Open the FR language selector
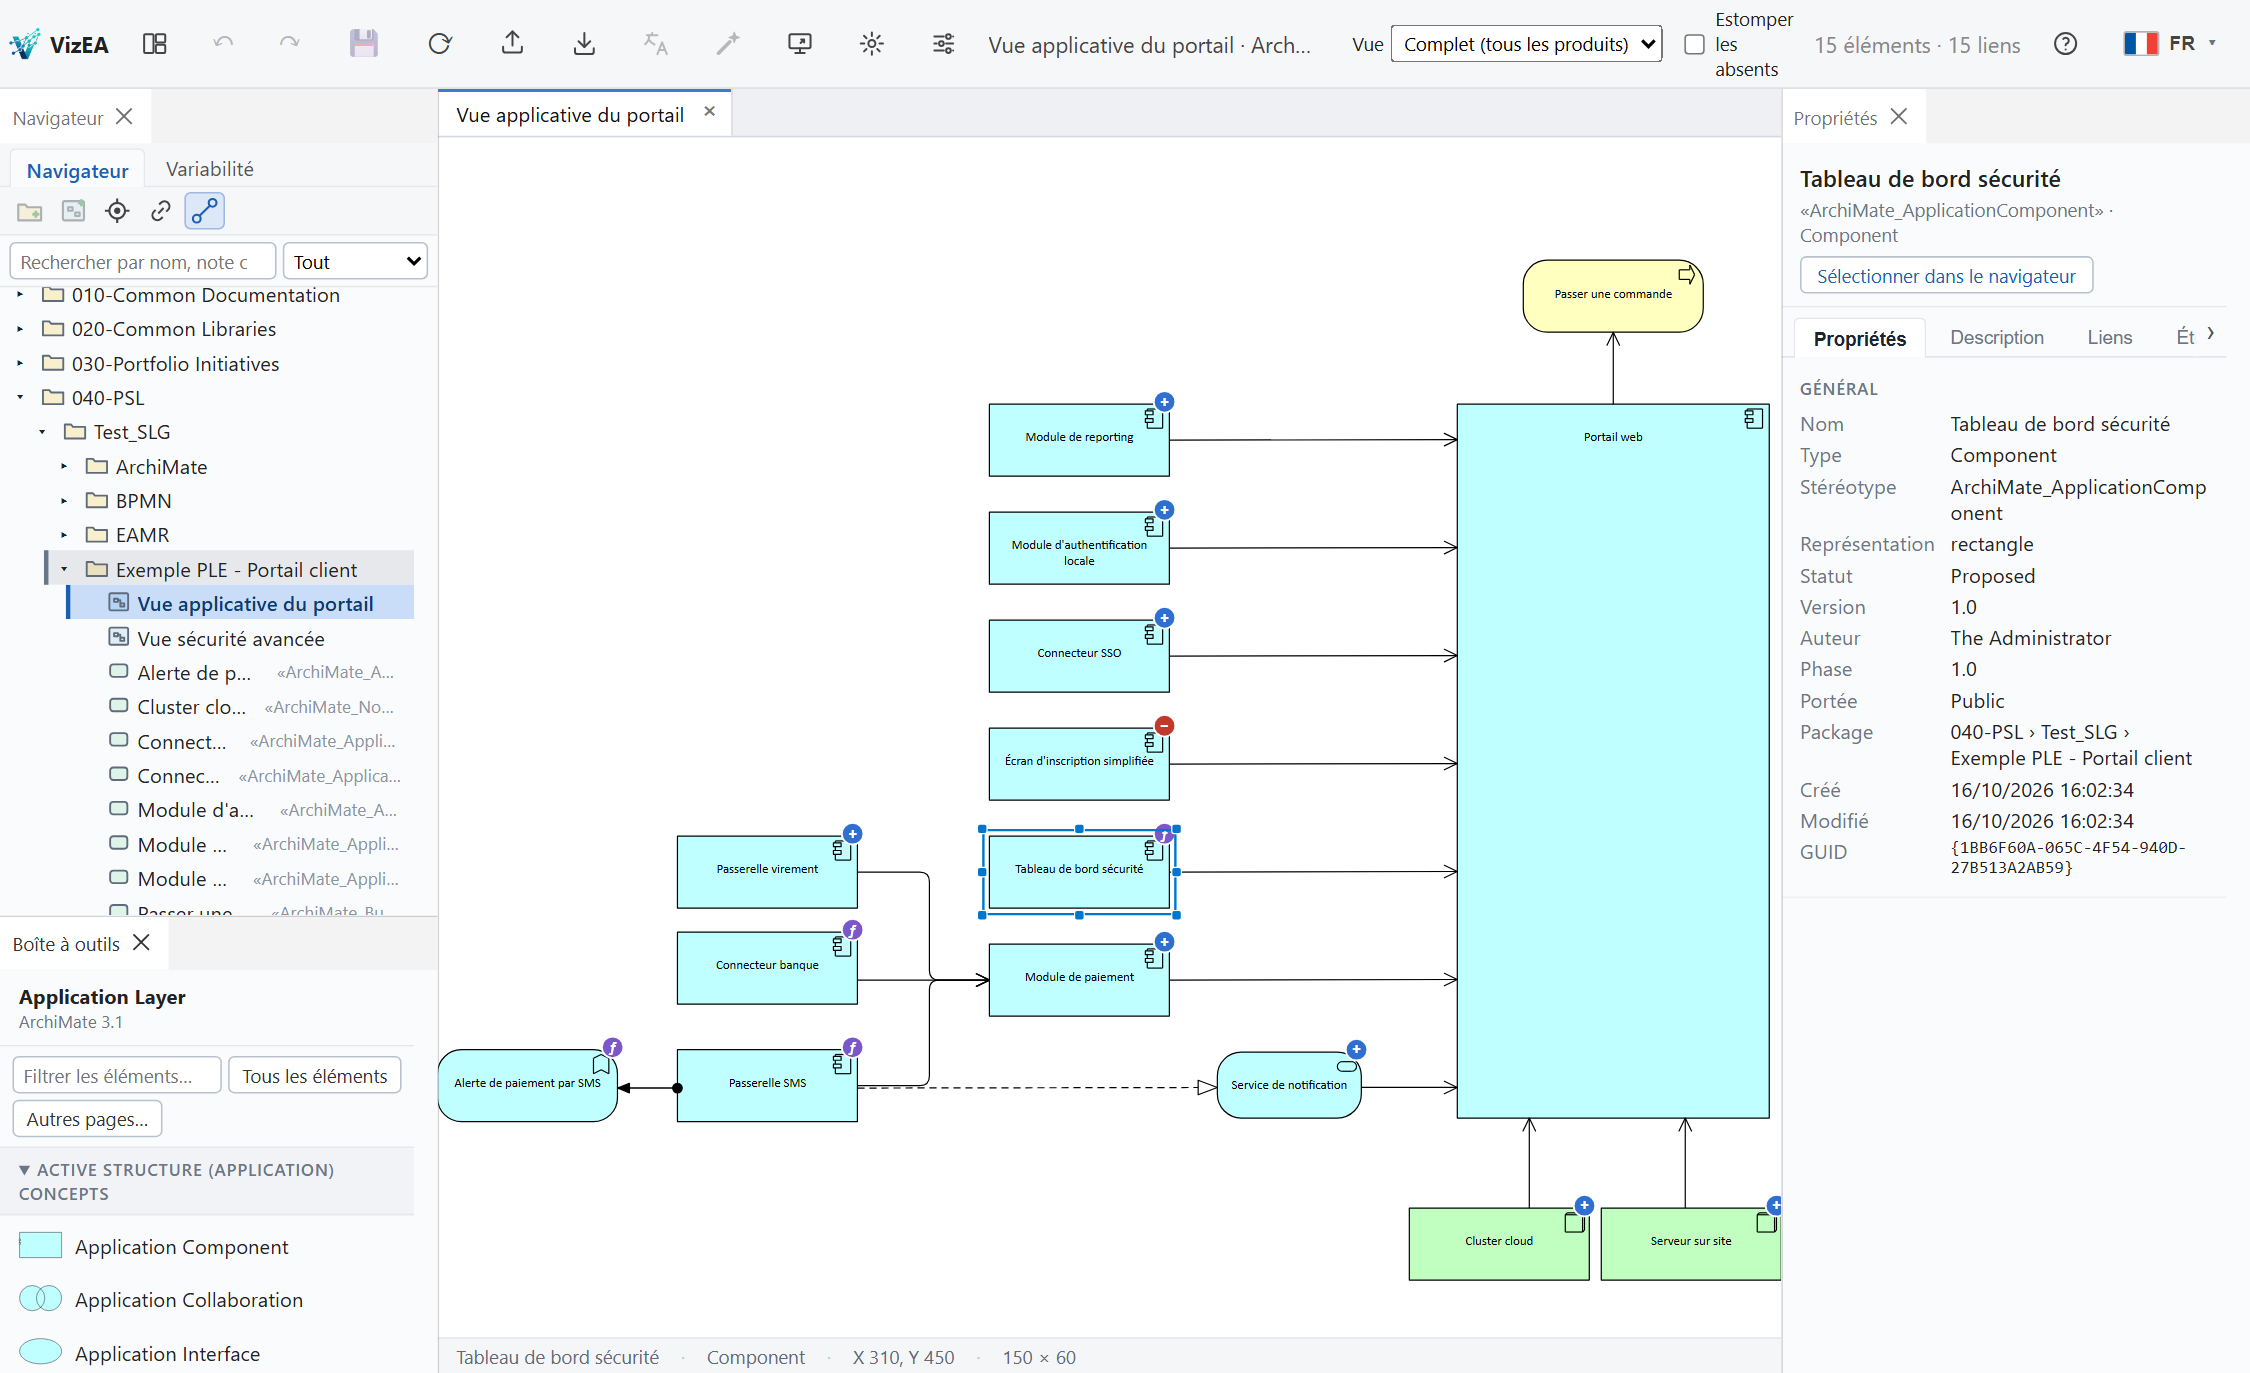Image resolution: width=2250 pixels, height=1373 pixels. click(2169, 44)
